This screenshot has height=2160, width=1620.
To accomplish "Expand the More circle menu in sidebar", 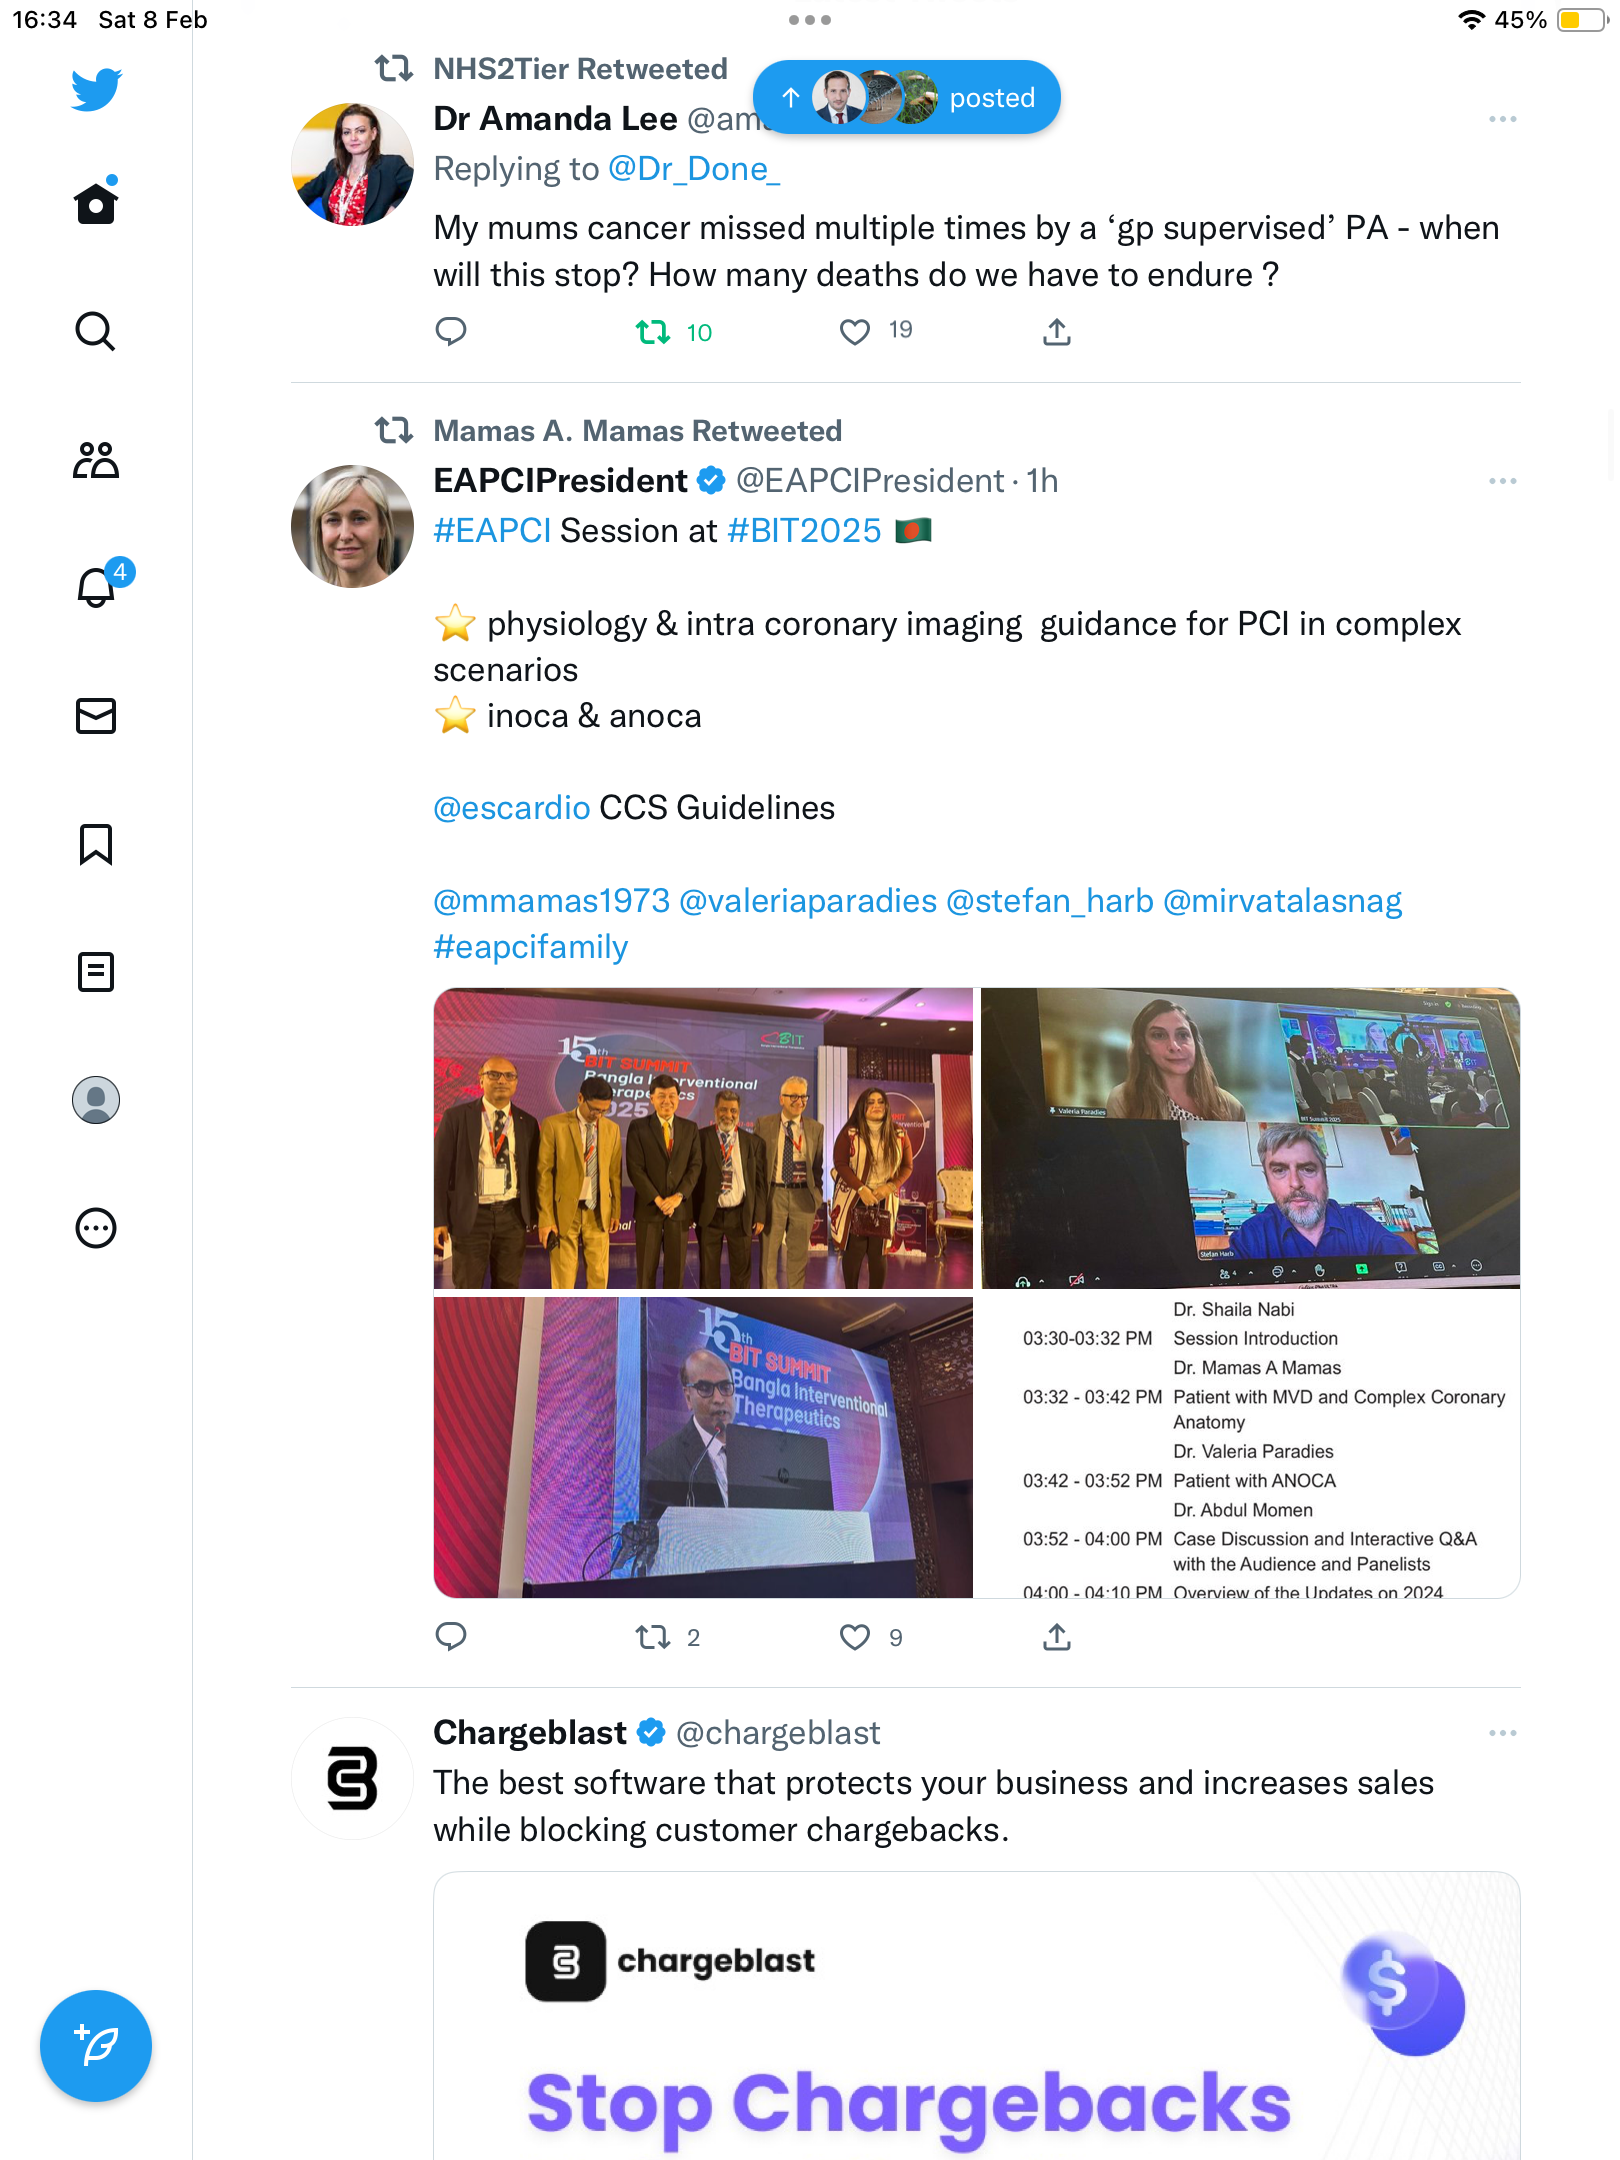I will [x=96, y=1228].
